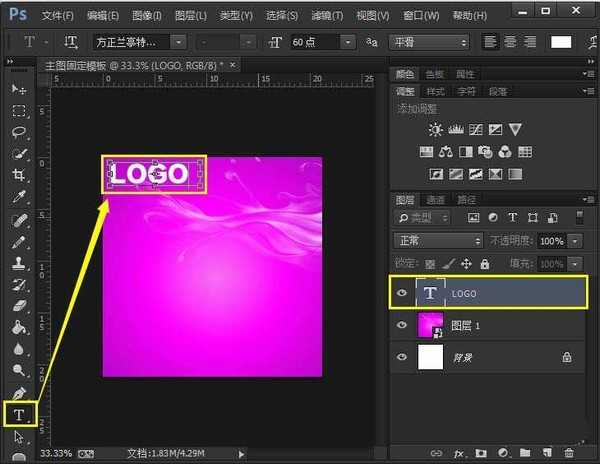
Task: Add a Brightness/Contrast adjustment
Action: (435, 130)
